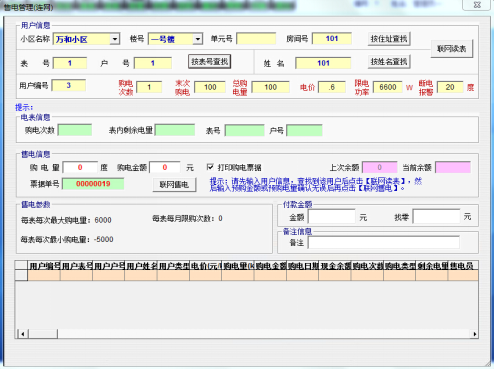Viewport: 494px width, 369px height.
Task: Click the 售电员 column header
Action: 463,266
